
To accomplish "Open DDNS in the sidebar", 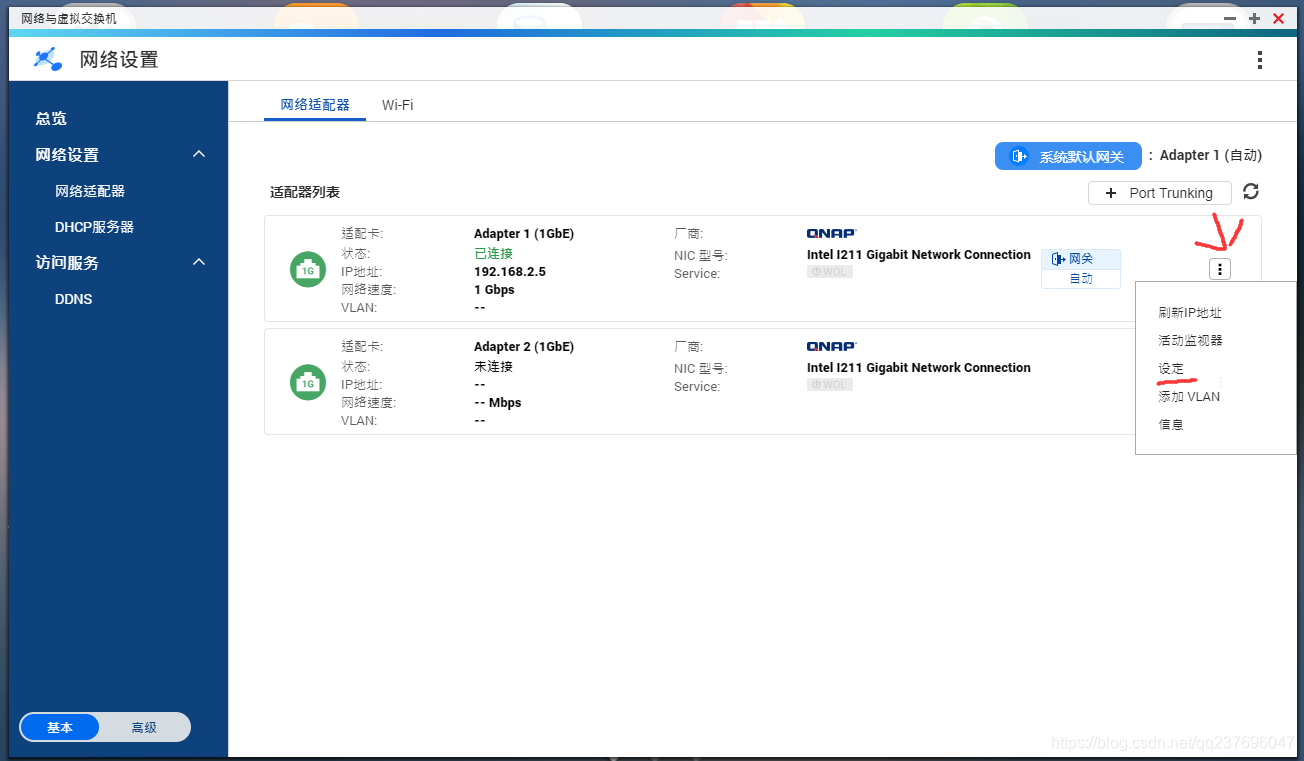I will click(74, 299).
